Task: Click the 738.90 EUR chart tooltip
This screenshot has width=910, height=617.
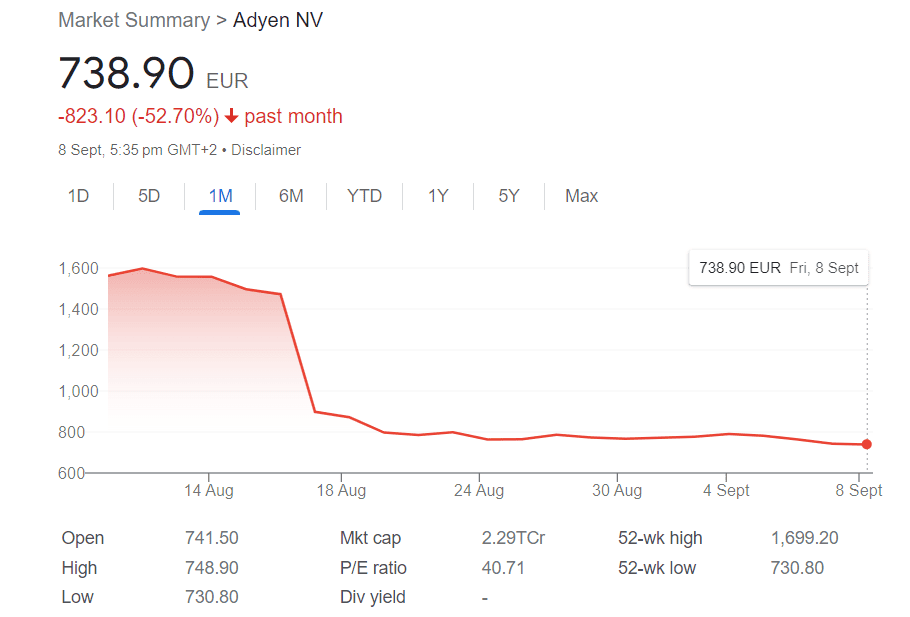Action: (x=778, y=268)
